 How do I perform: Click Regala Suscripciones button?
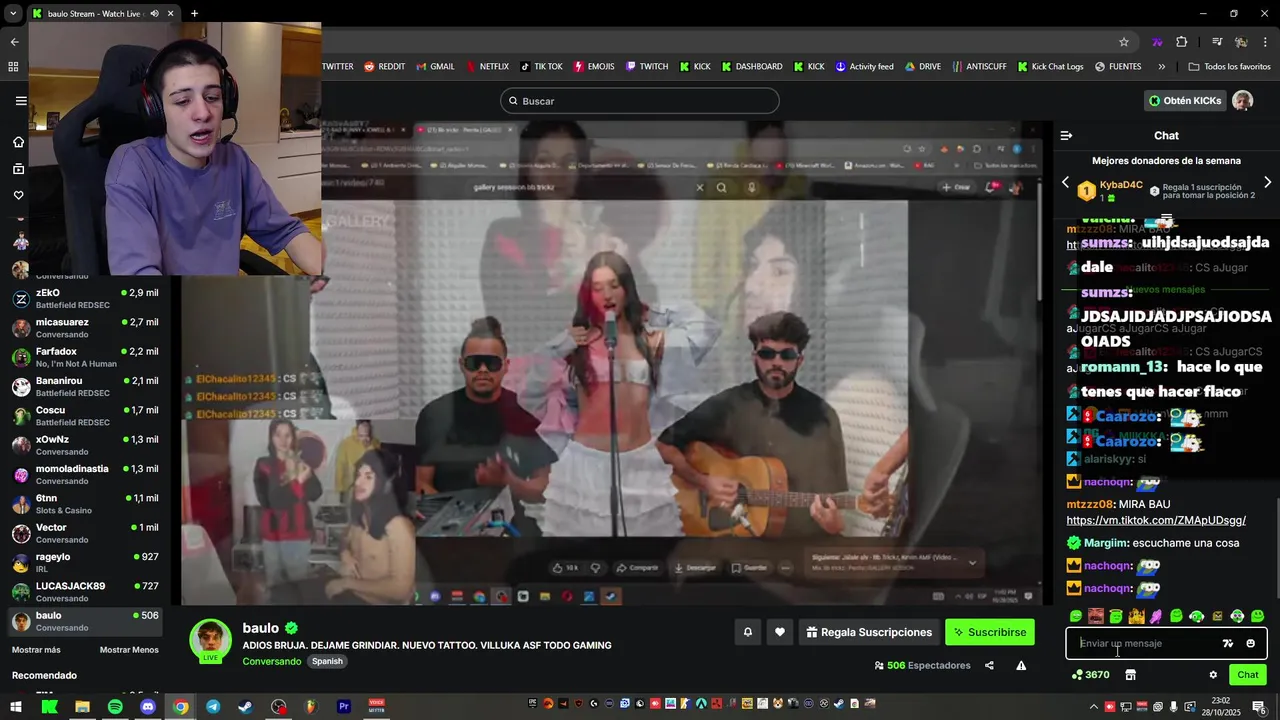point(869,632)
